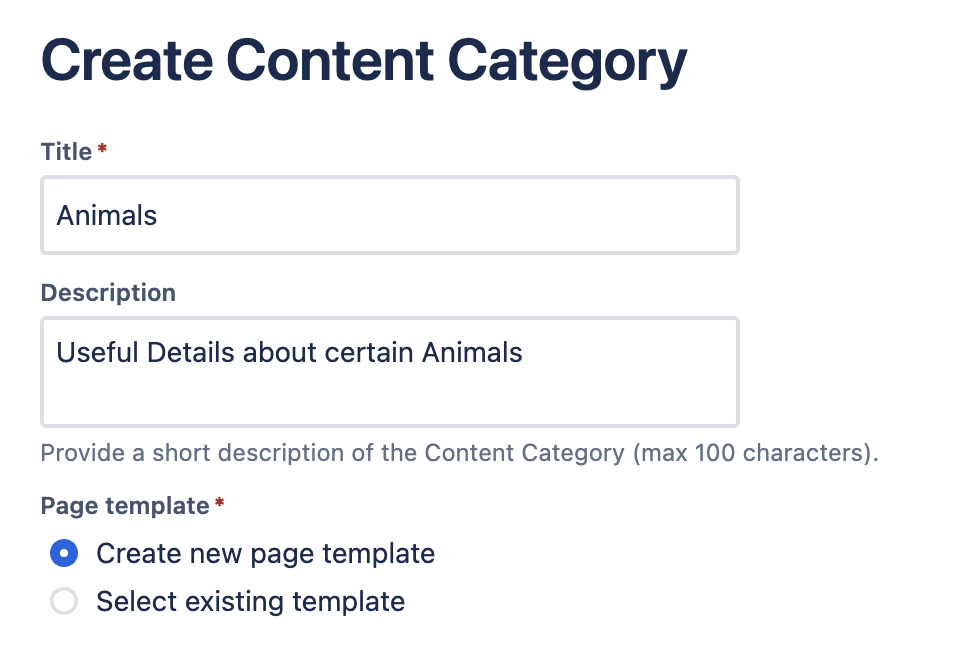Click the "Create Content Category" heading
This screenshot has width=972, height=650.
pyautogui.click(x=364, y=62)
